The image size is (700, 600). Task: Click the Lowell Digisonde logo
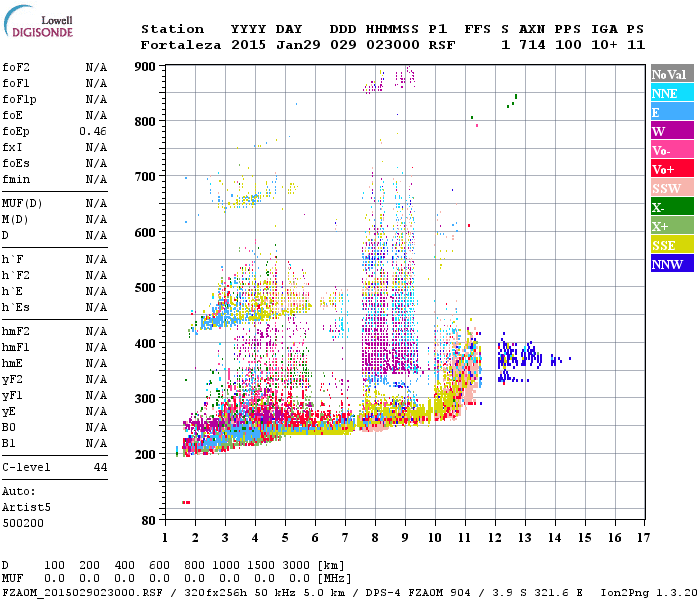click(38, 22)
